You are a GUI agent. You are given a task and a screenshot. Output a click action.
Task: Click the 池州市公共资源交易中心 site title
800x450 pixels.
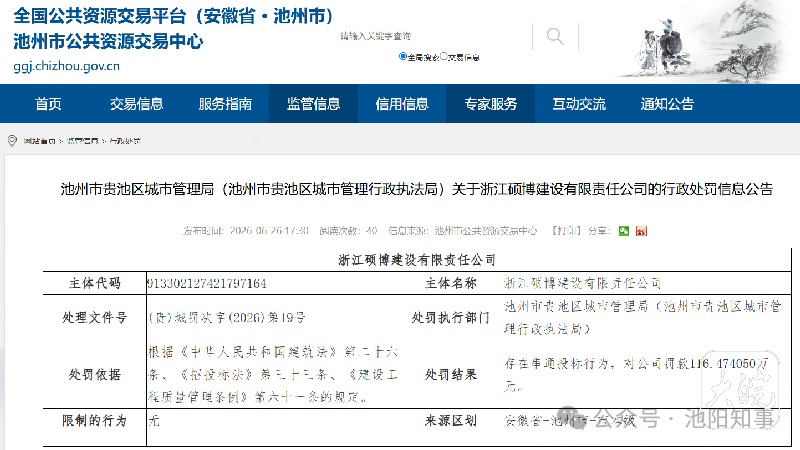click(x=108, y=41)
